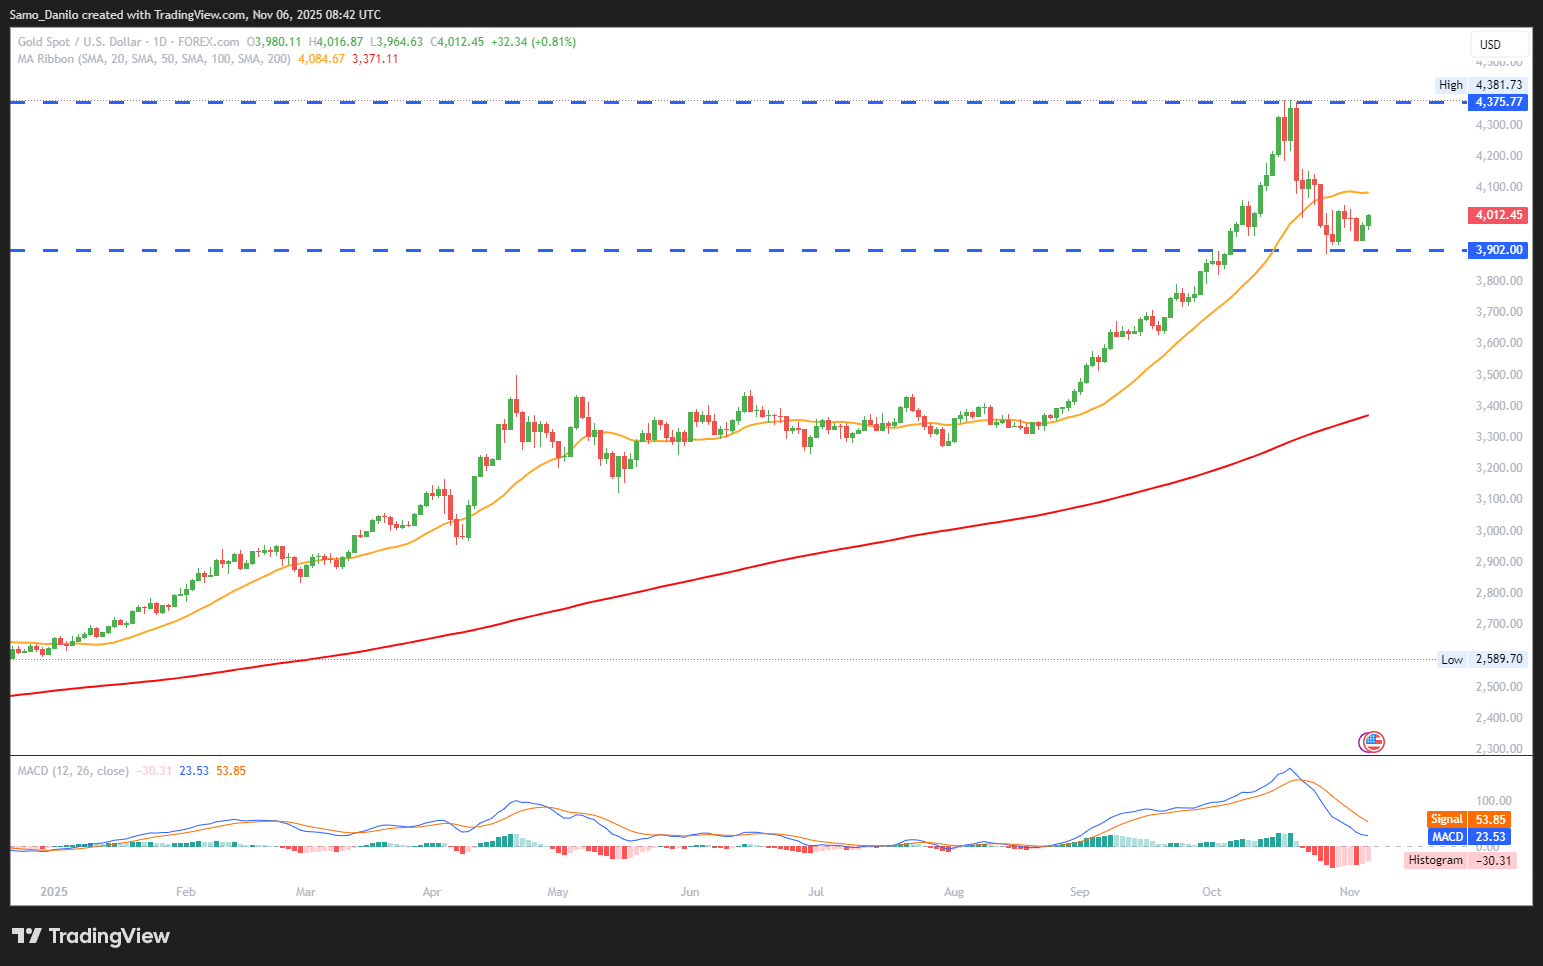Click the orange SMA value 4,084.67
This screenshot has height=966, width=1543.
321,59
